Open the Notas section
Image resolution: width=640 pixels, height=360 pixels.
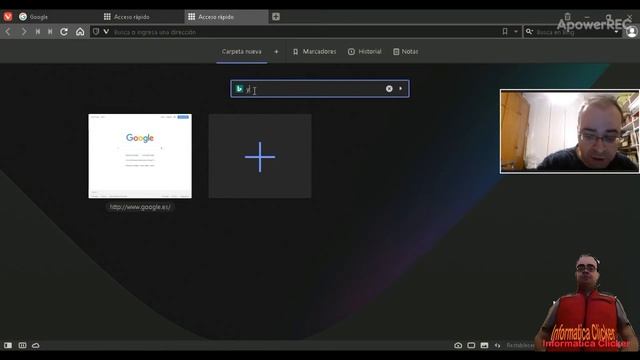click(x=406, y=51)
